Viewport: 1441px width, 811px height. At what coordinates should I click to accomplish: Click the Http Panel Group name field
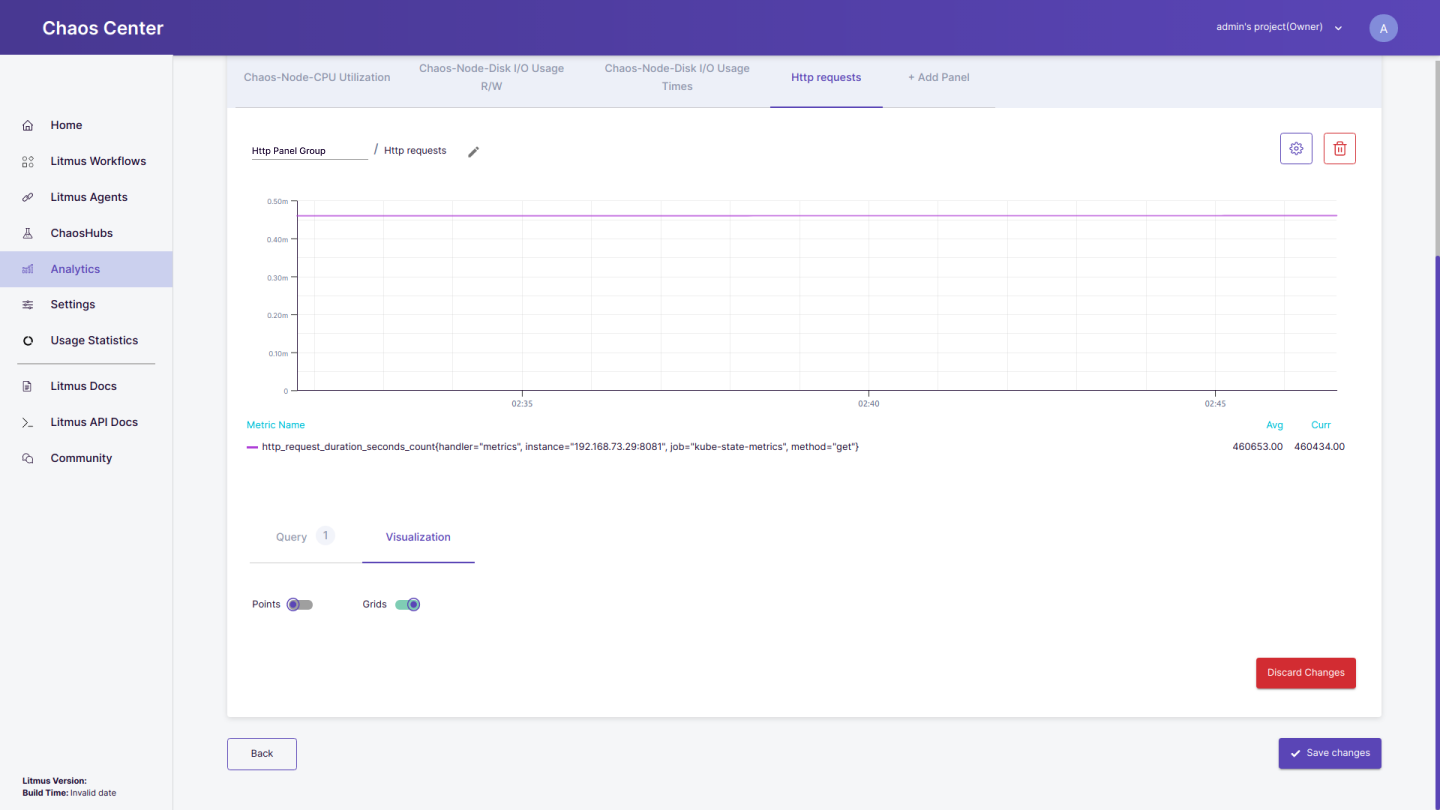pyautogui.click(x=309, y=151)
